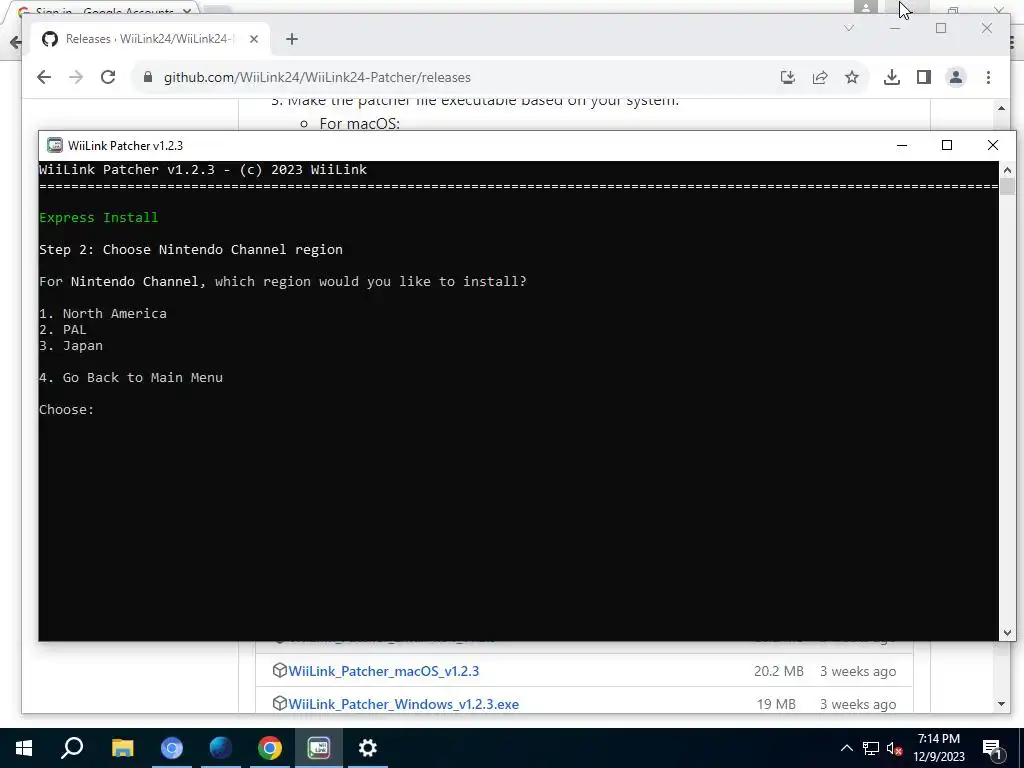Close the Releases WiiLink24 tab
This screenshot has height=768, width=1024.
pyautogui.click(x=254, y=39)
